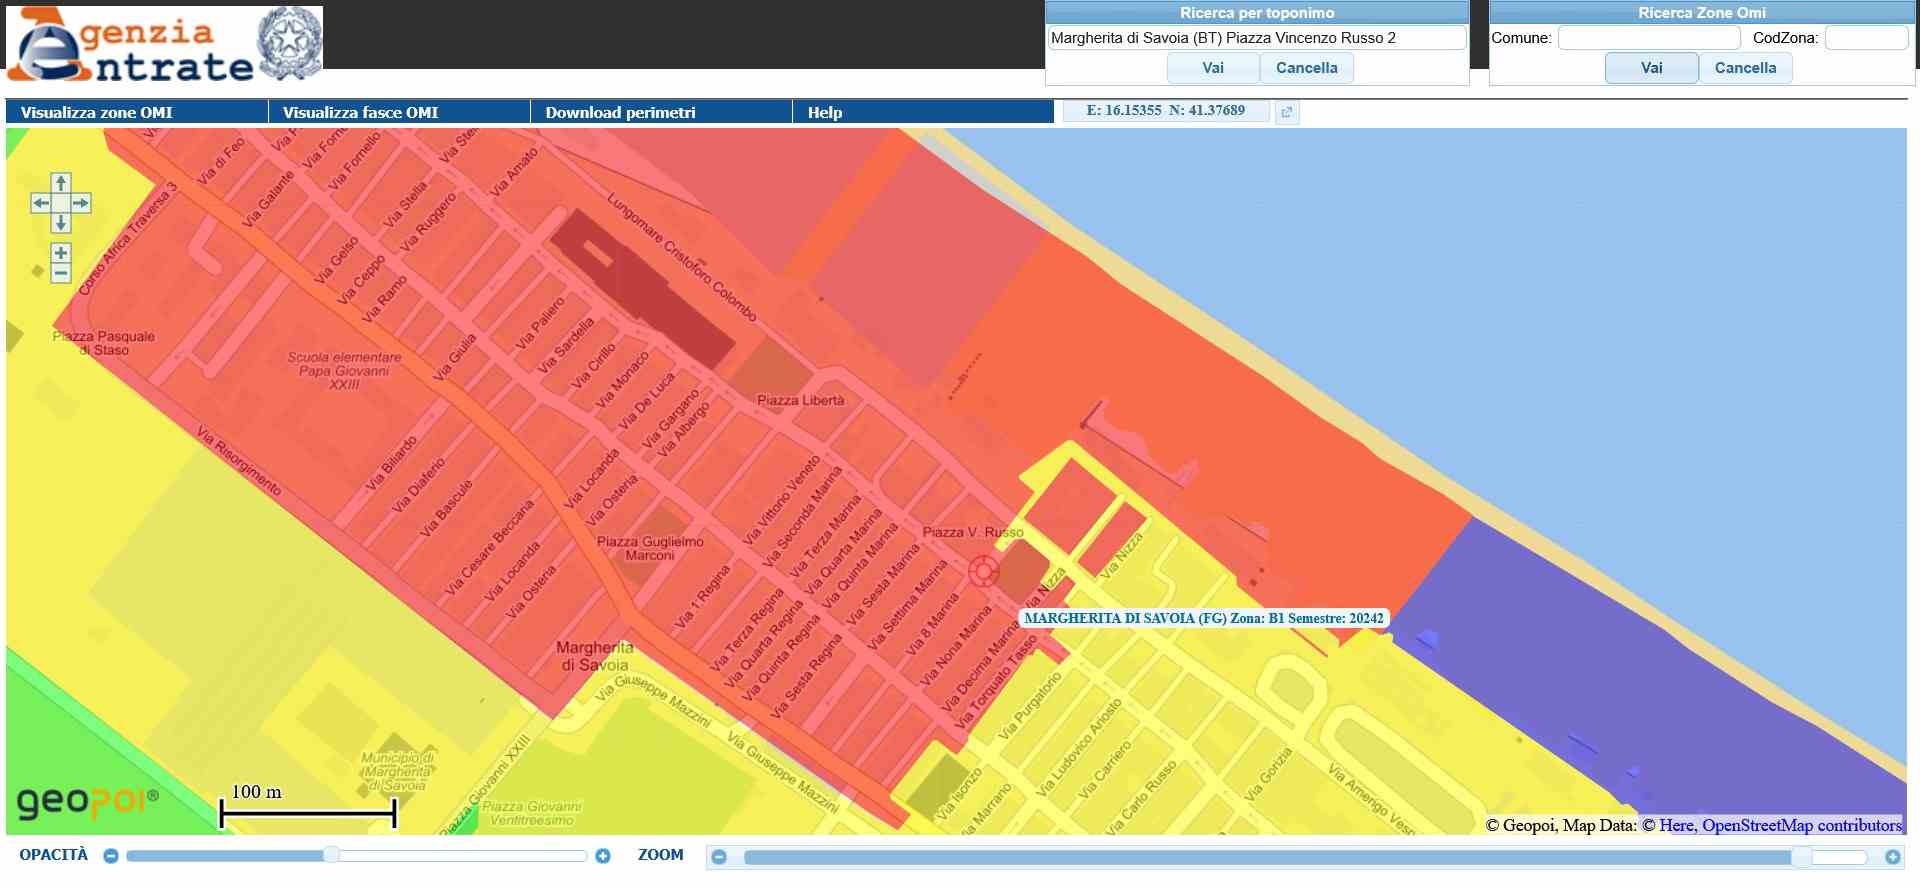The image size is (1920, 888).
Task: Click the red target marker on map
Action: coord(983,571)
